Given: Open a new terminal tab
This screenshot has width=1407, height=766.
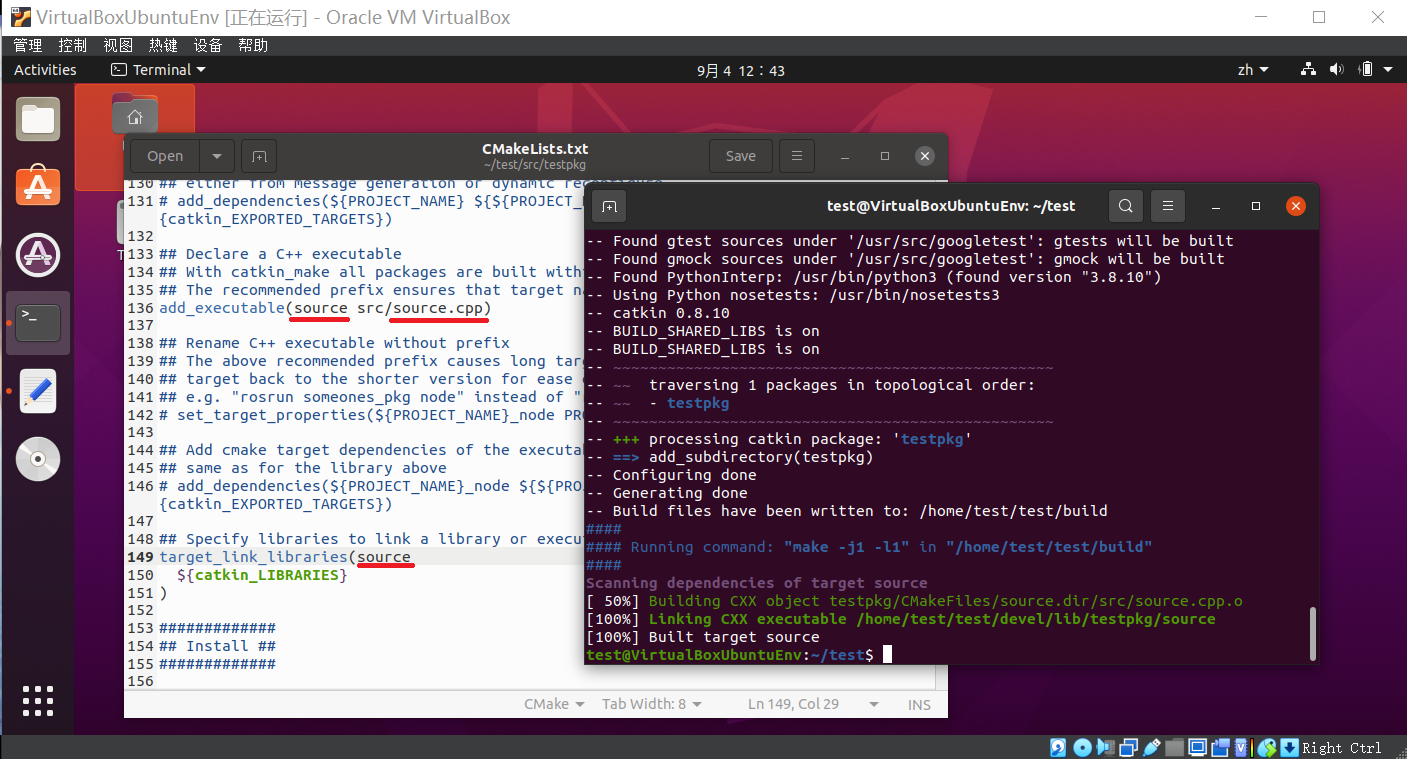Looking at the screenshot, I should pos(609,206).
